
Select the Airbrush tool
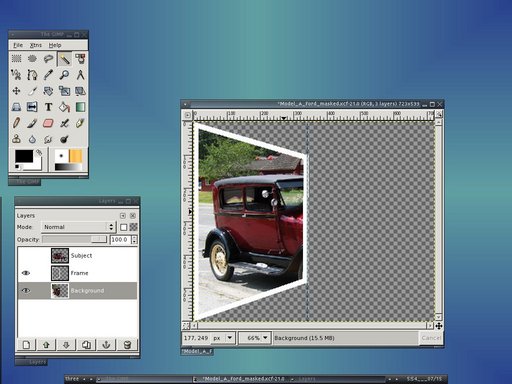click(64, 123)
